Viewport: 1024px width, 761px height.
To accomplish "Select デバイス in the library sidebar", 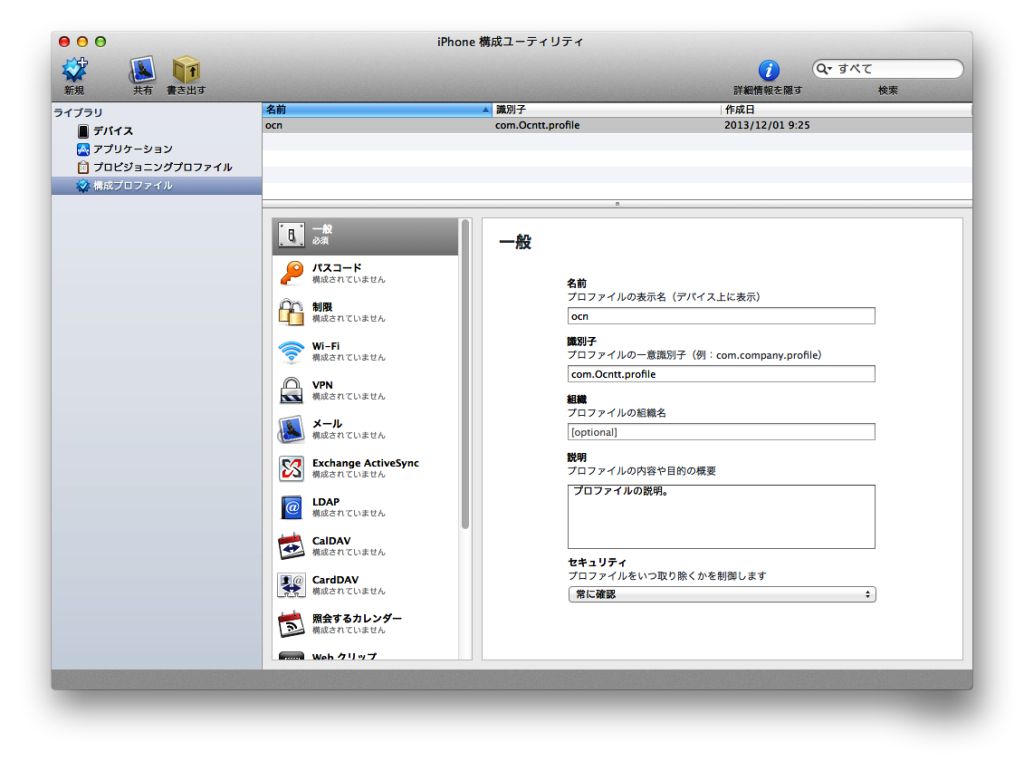I will click(x=112, y=131).
